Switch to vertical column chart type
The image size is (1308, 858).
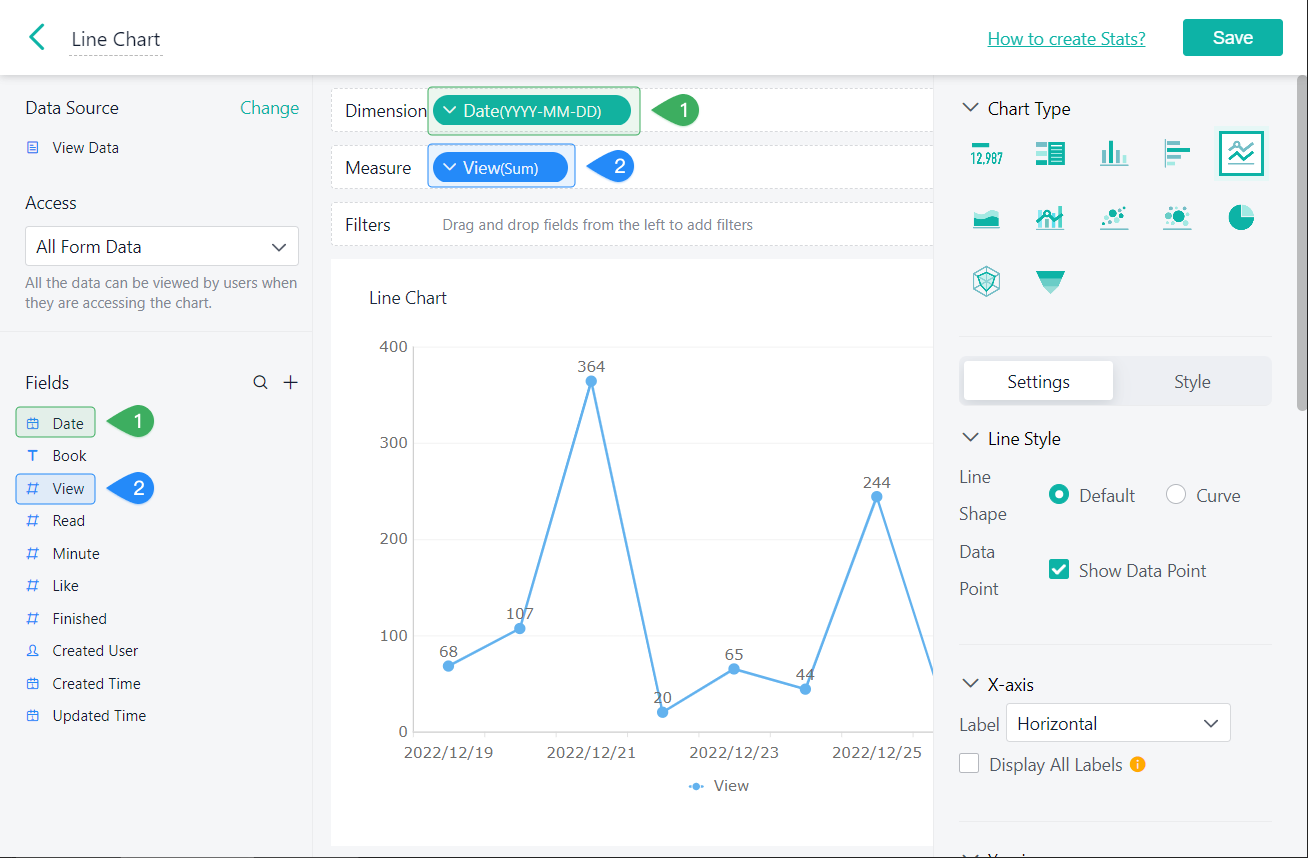click(1113, 153)
